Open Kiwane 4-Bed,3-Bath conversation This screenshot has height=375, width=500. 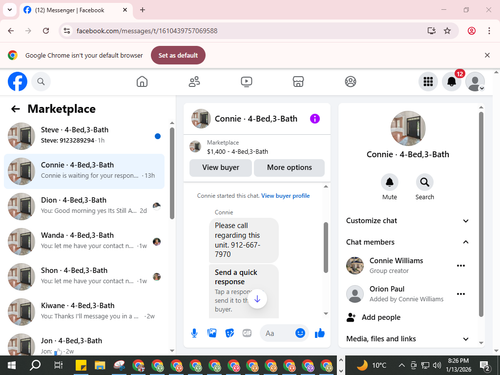[84, 312]
